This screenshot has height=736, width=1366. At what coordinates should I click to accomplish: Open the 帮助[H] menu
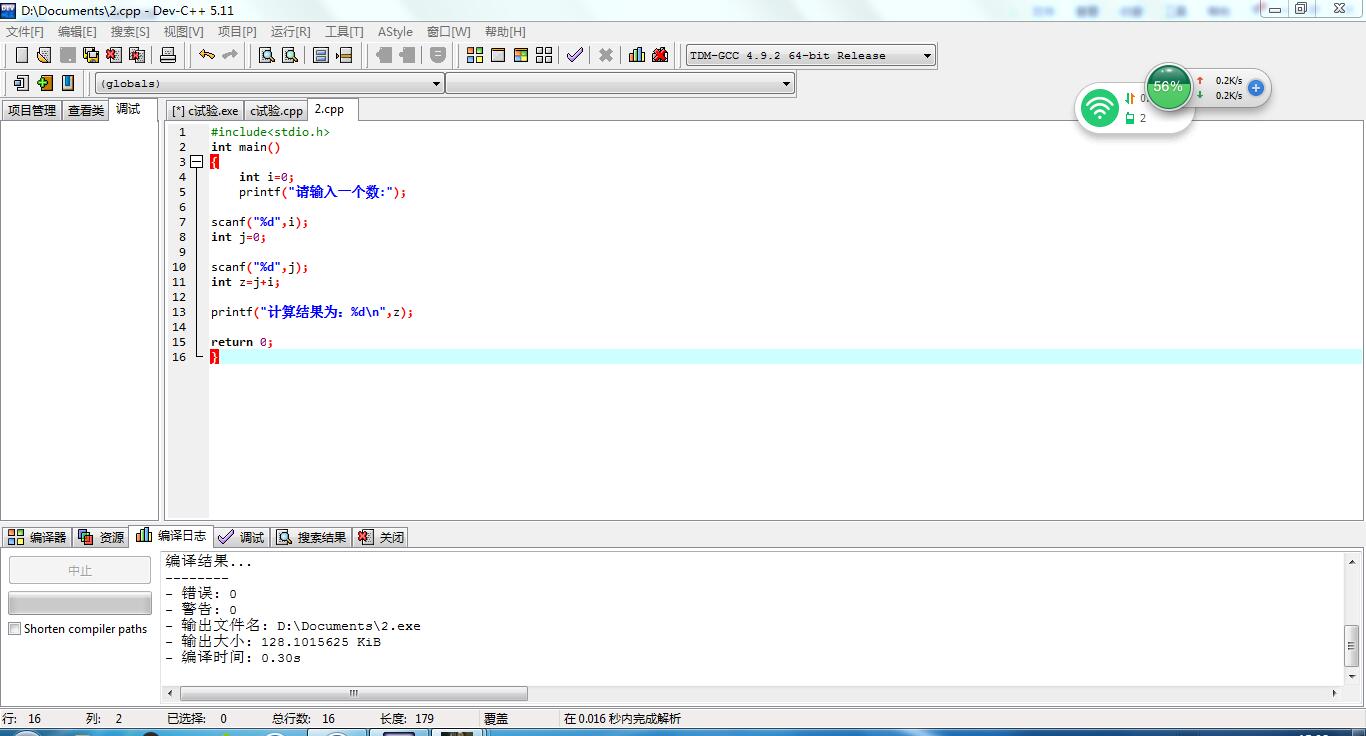point(505,32)
